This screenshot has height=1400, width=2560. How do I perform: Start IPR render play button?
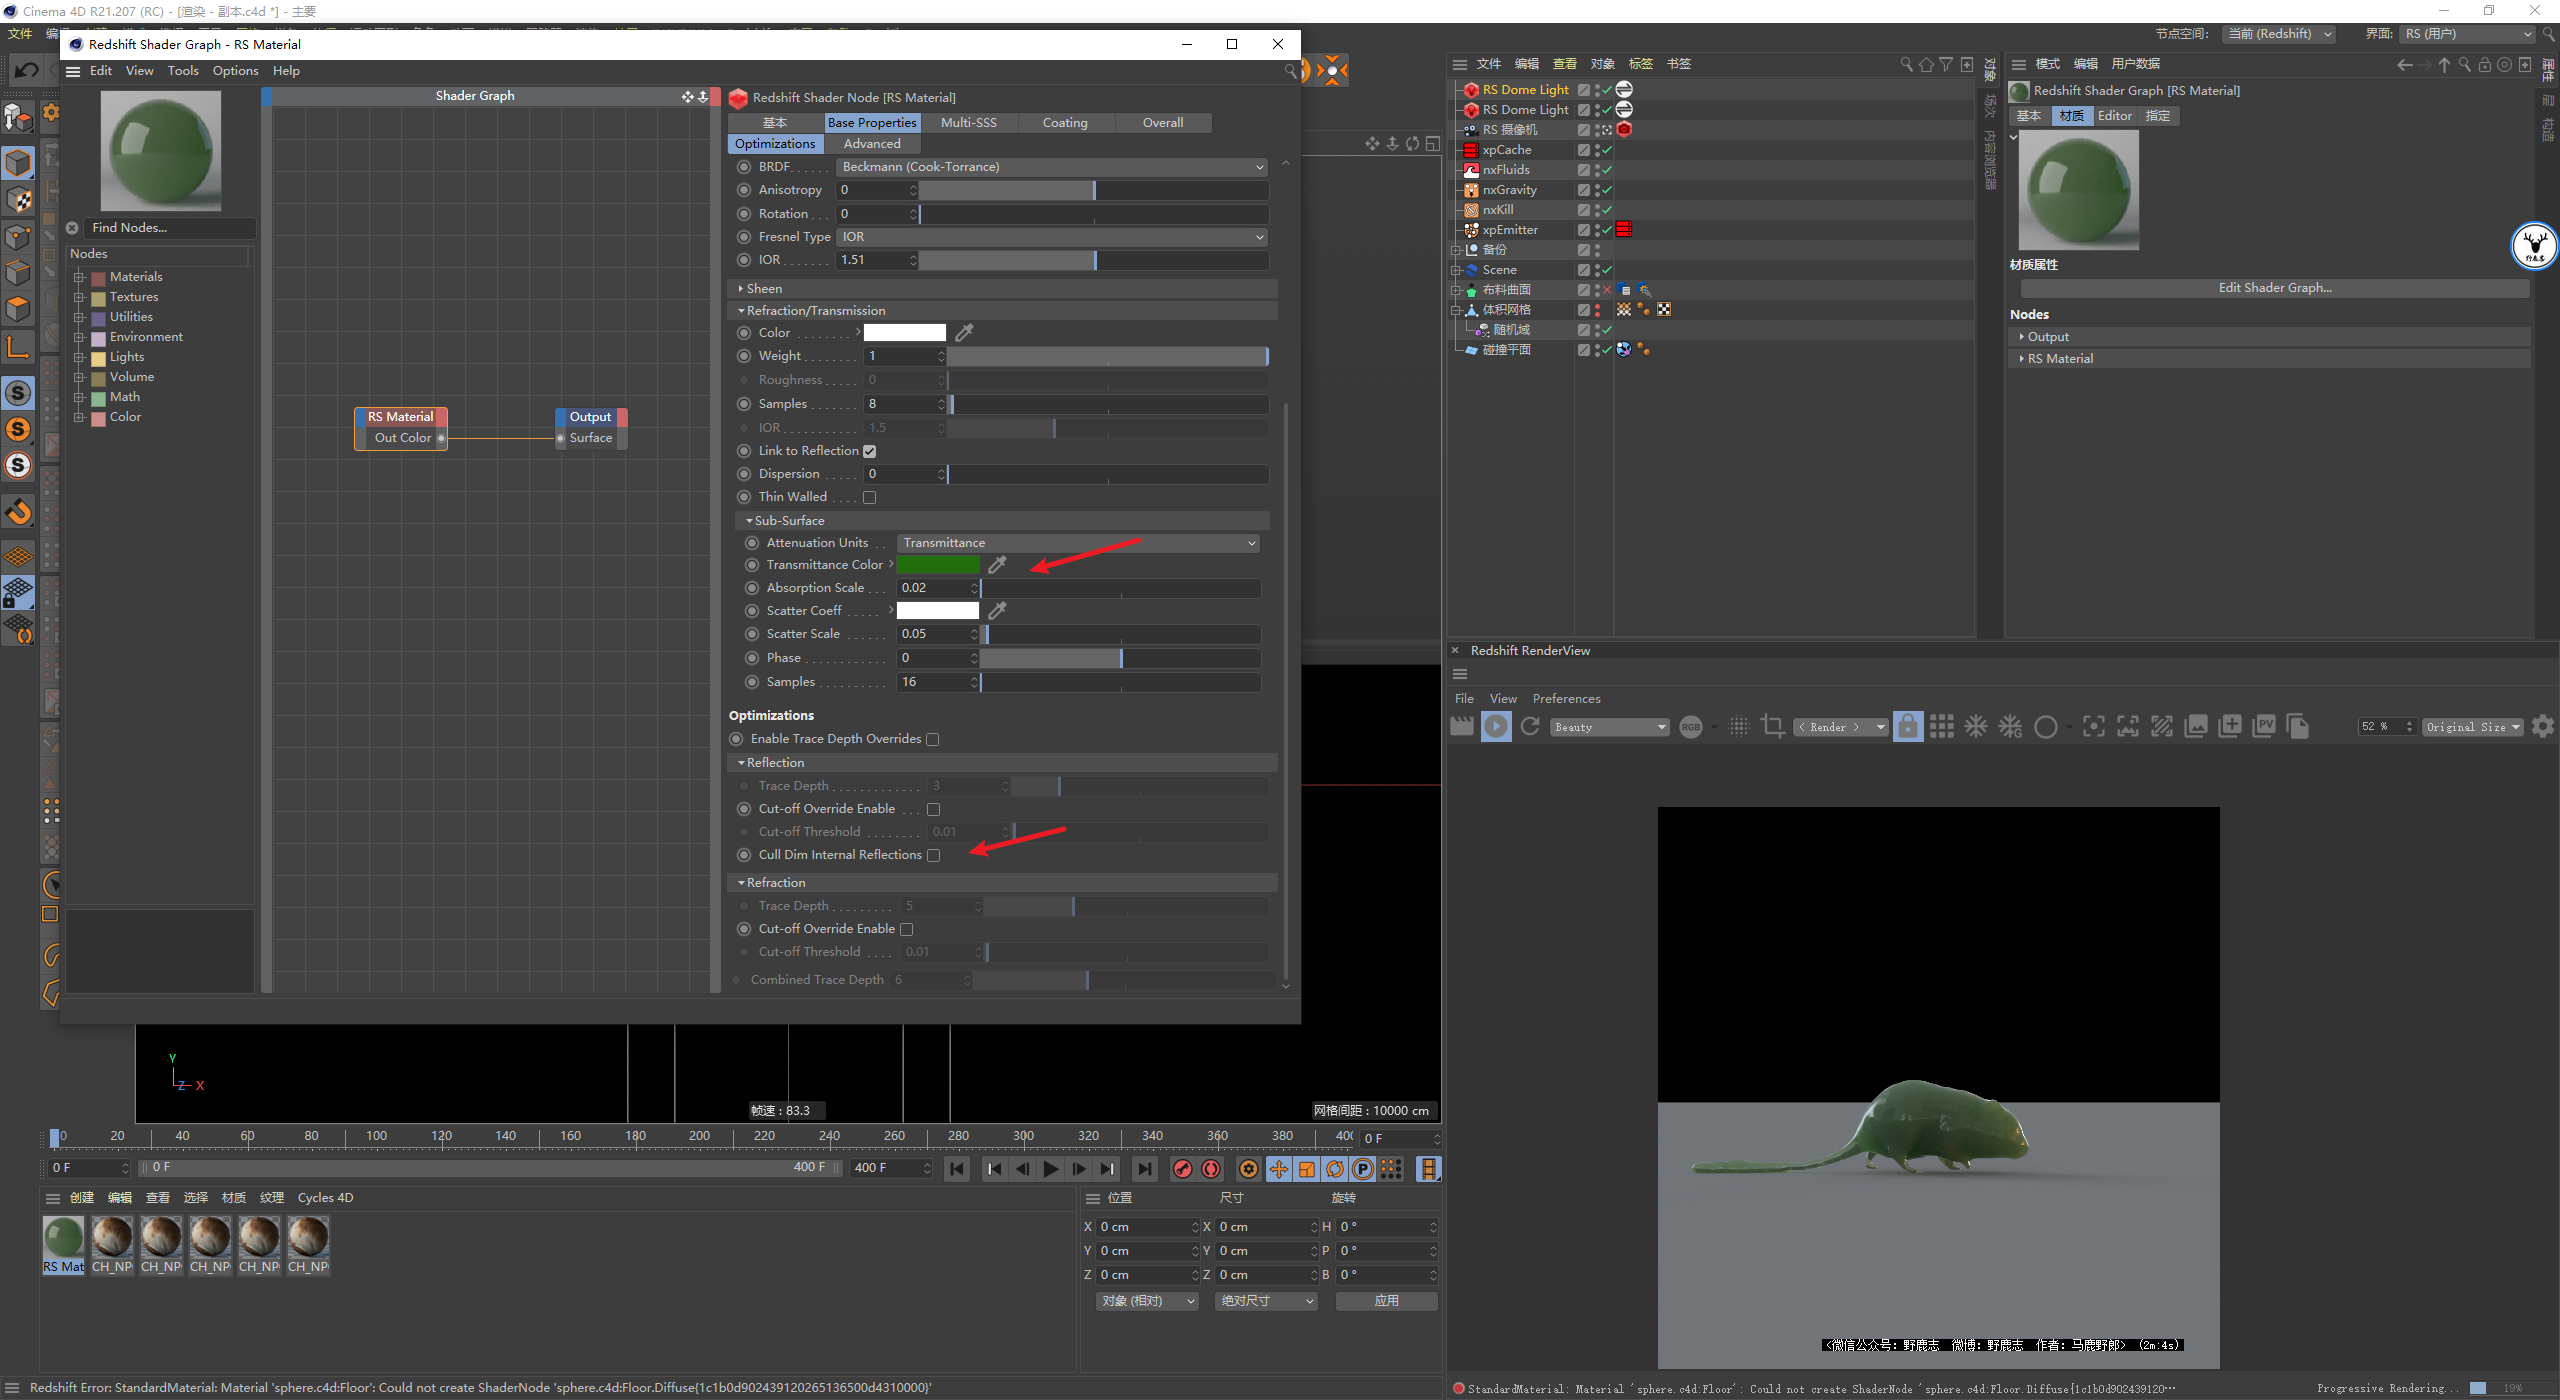click(x=1496, y=727)
